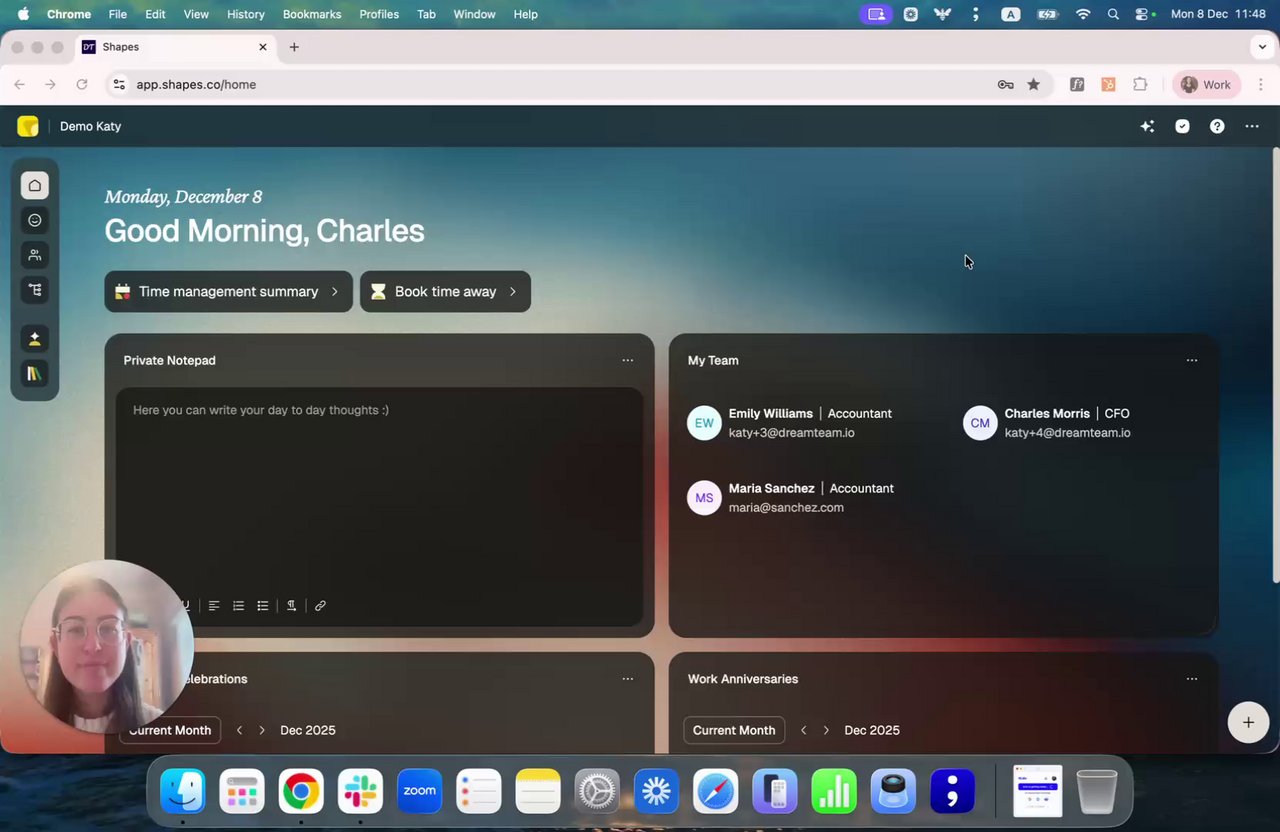Image resolution: width=1280 pixels, height=832 pixels.
Task: Open the File menu
Action: click(118, 14)
